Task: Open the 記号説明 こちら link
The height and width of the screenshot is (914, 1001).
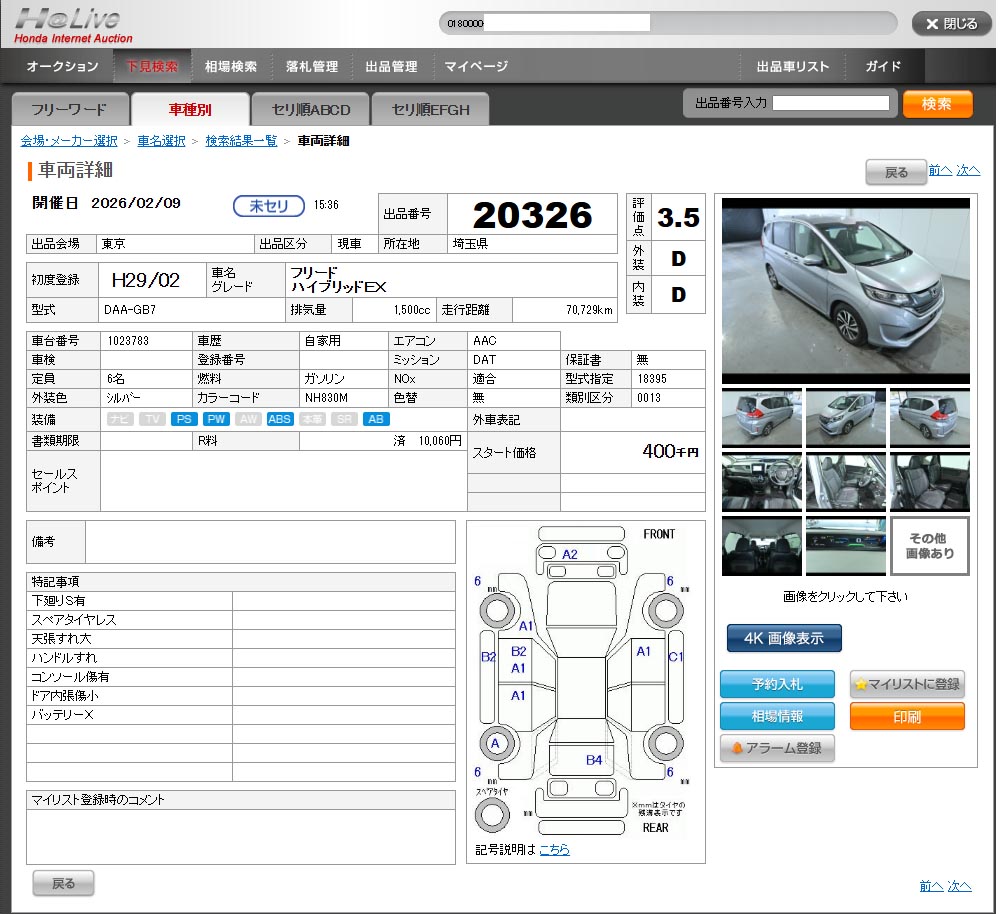Action: pos(554,849)
